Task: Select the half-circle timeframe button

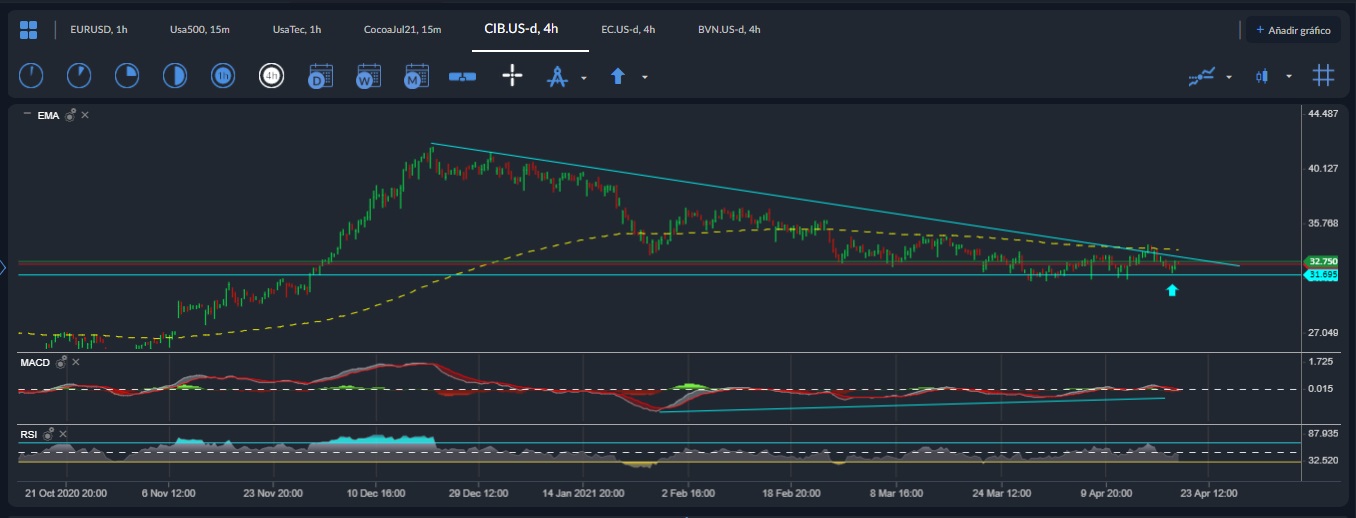Action: 175,76
